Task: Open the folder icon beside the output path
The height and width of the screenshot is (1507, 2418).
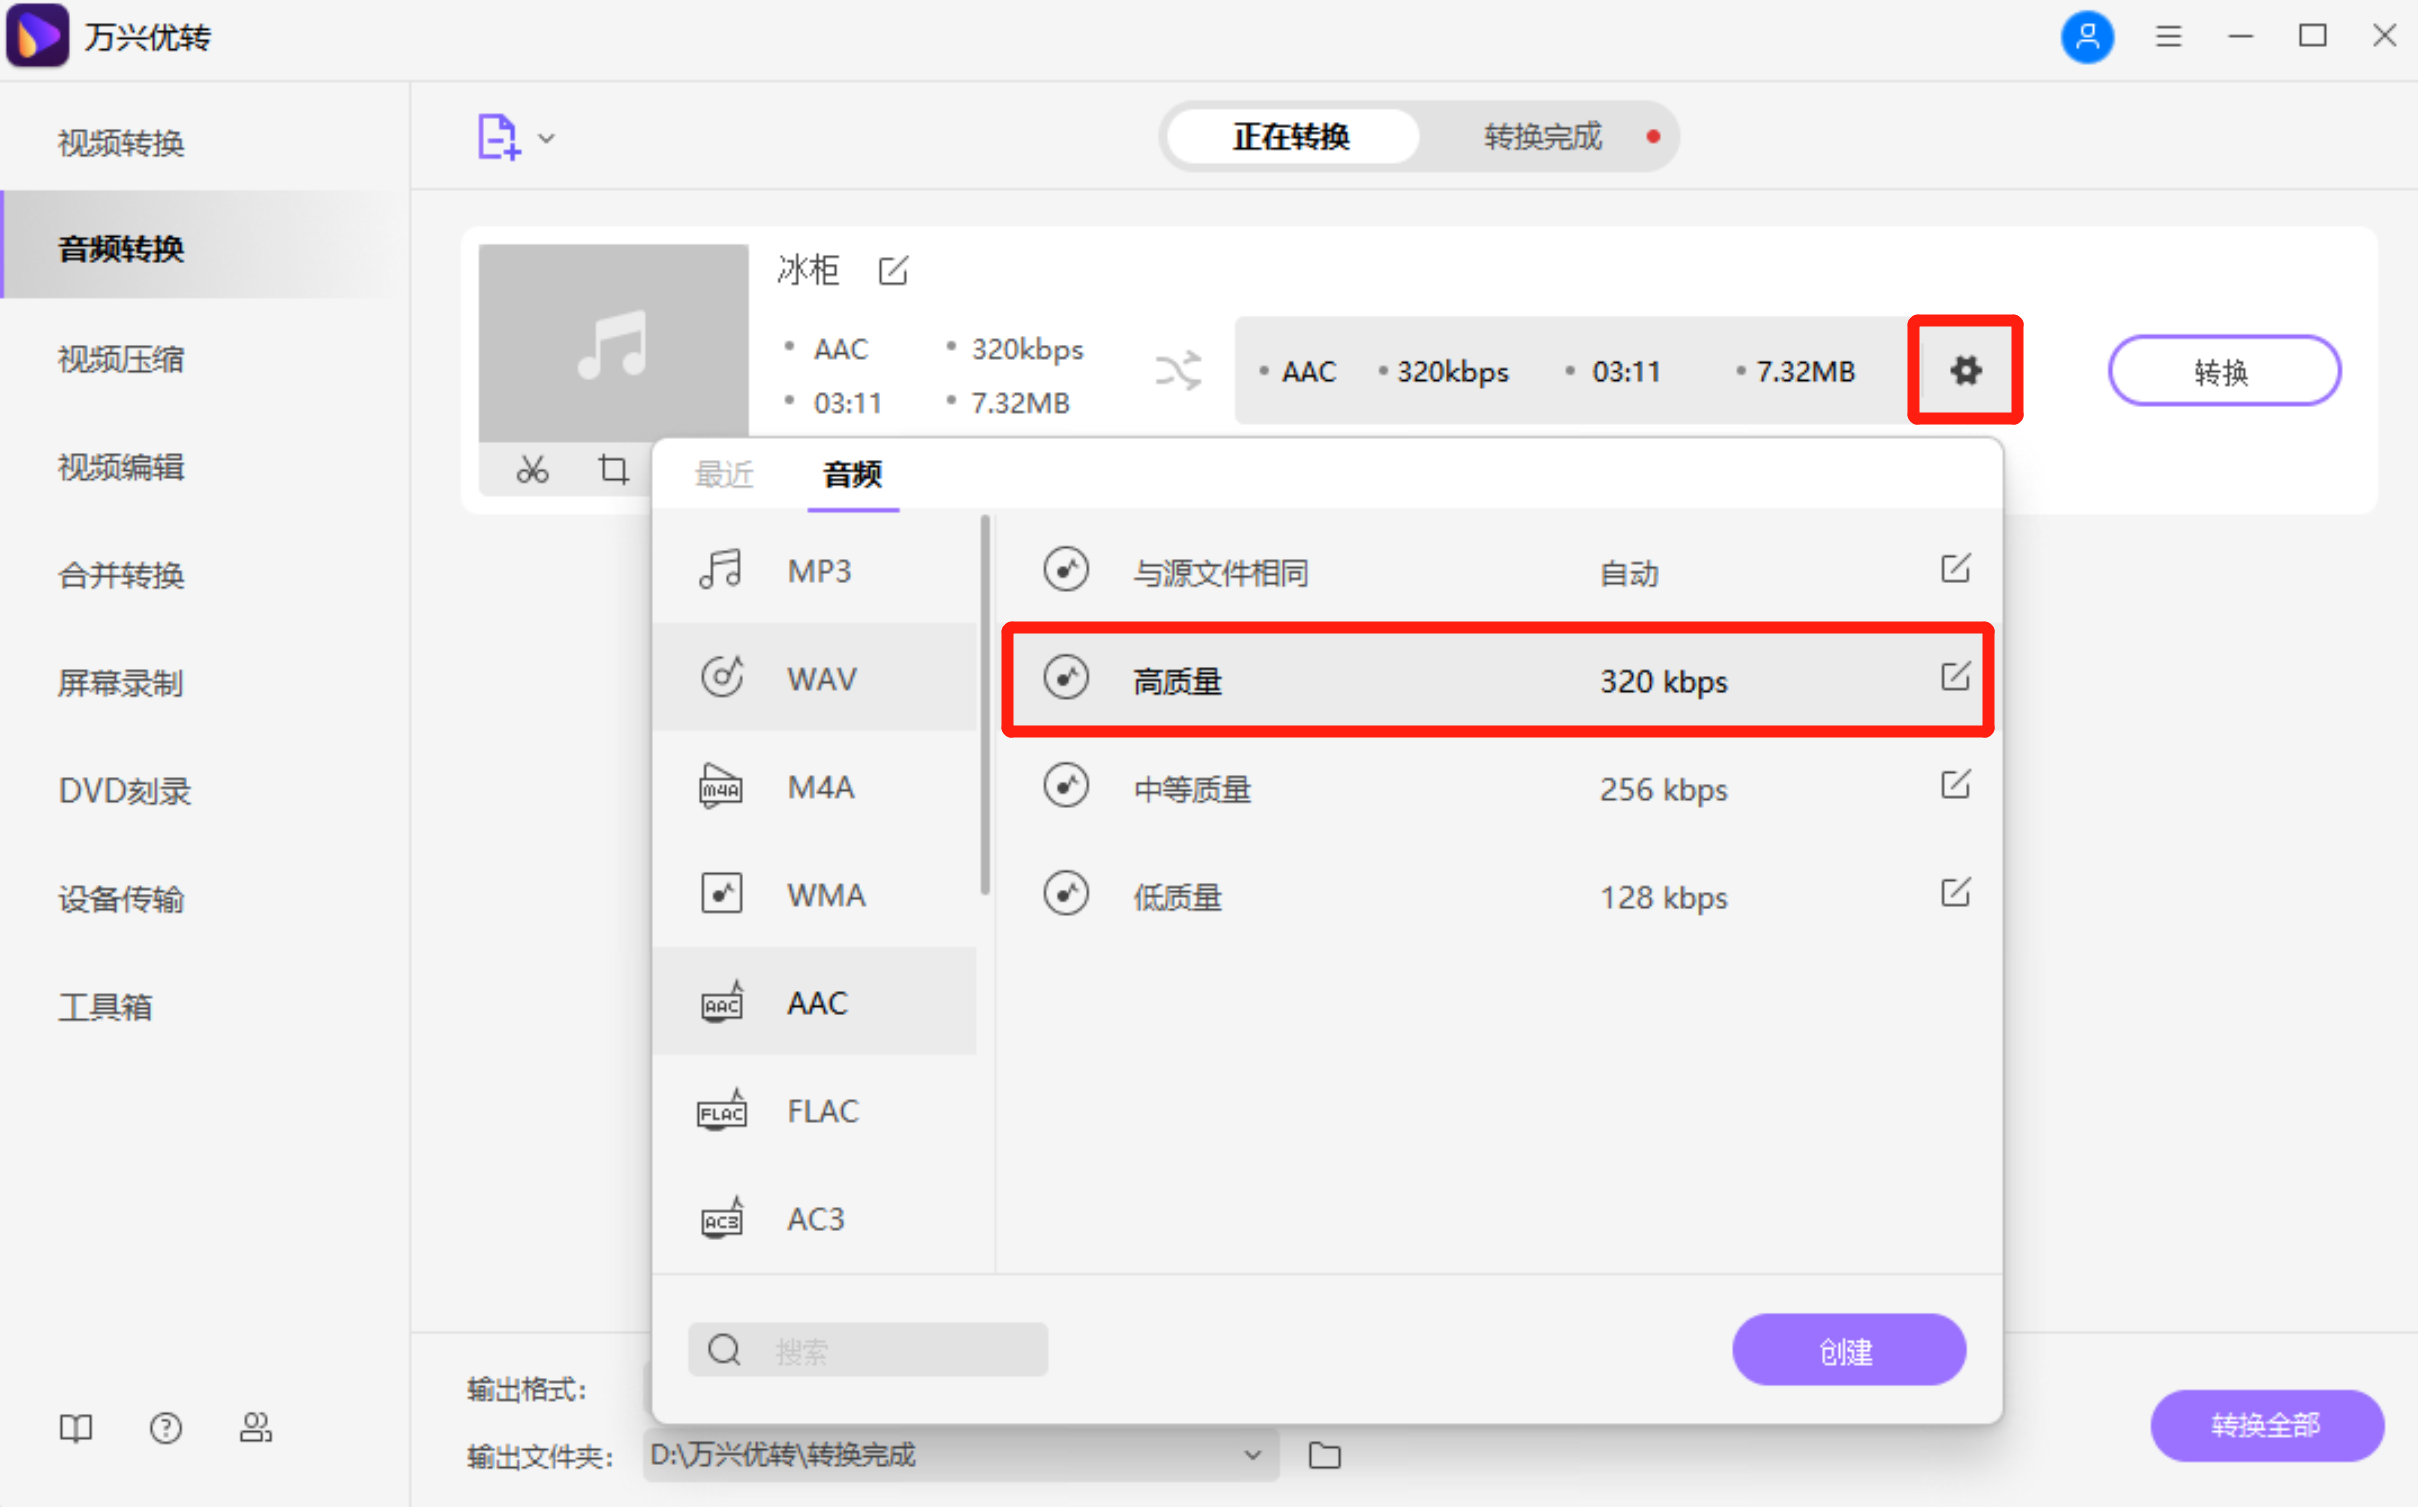Action: coord(1323,1456)
